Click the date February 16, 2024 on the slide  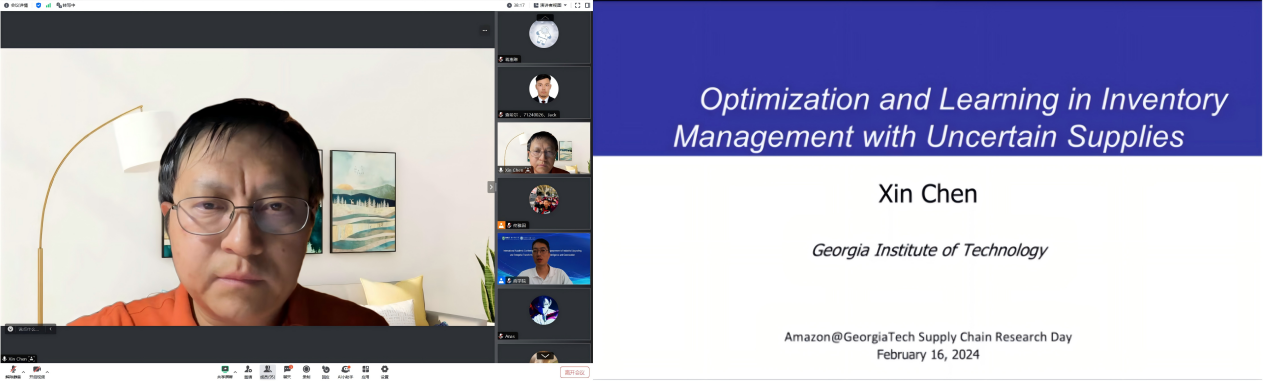pyautogui.click(x=928, y=354)
